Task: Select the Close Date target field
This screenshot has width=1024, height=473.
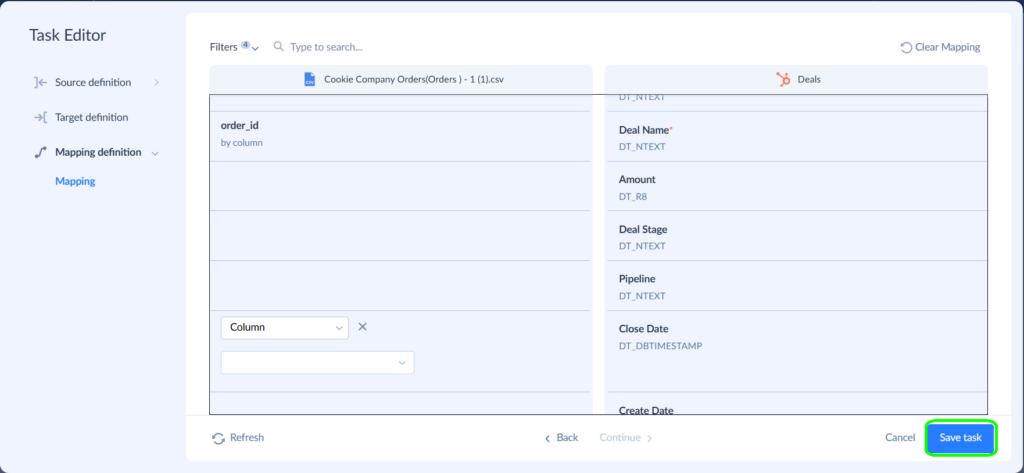Action: tap(797, 351)
